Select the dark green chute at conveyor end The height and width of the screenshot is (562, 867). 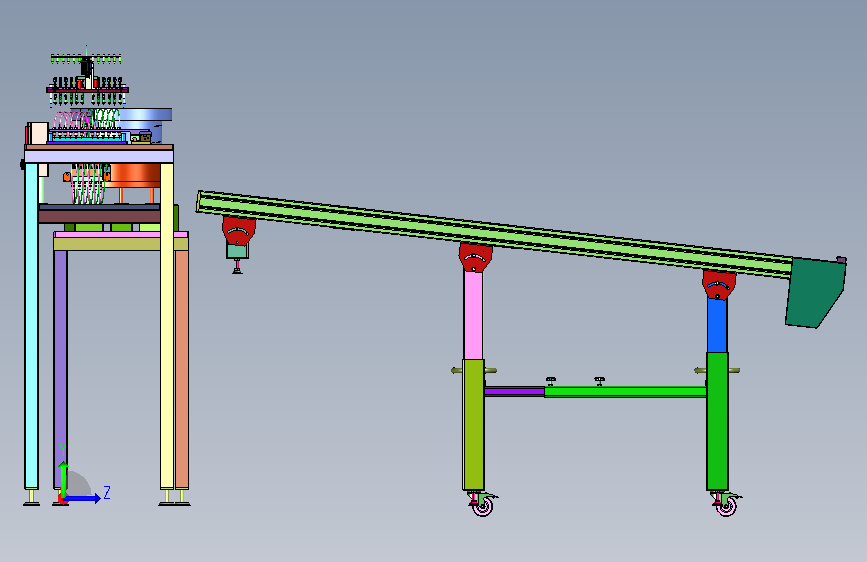point(815,292)
